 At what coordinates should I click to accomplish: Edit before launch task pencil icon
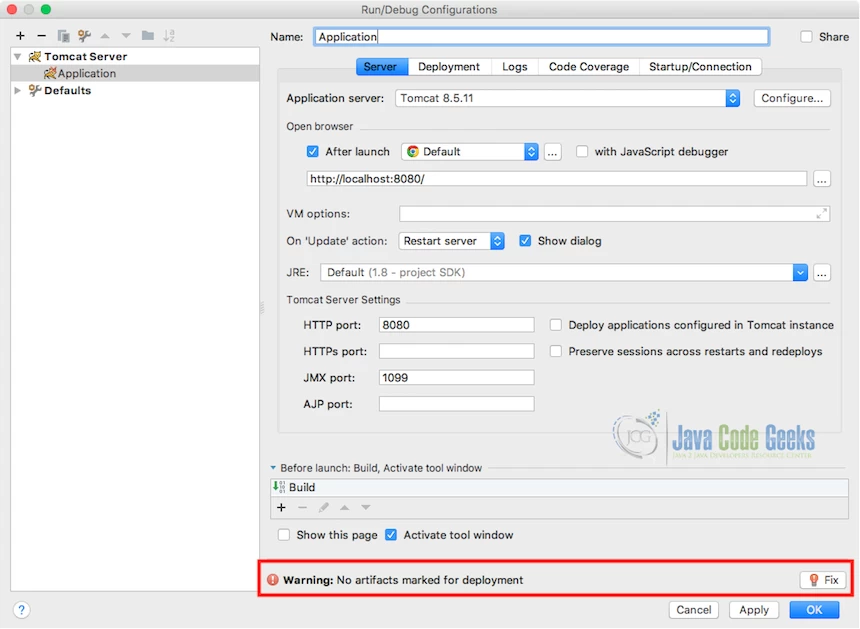(324, 507)
